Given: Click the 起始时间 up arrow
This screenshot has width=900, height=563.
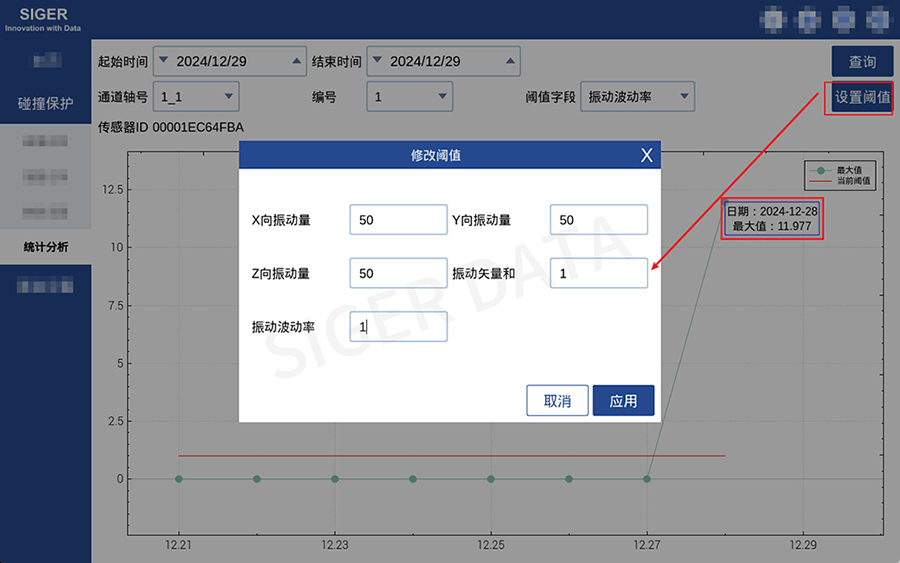Looking at the screenshot, I should tap(296, 61).
